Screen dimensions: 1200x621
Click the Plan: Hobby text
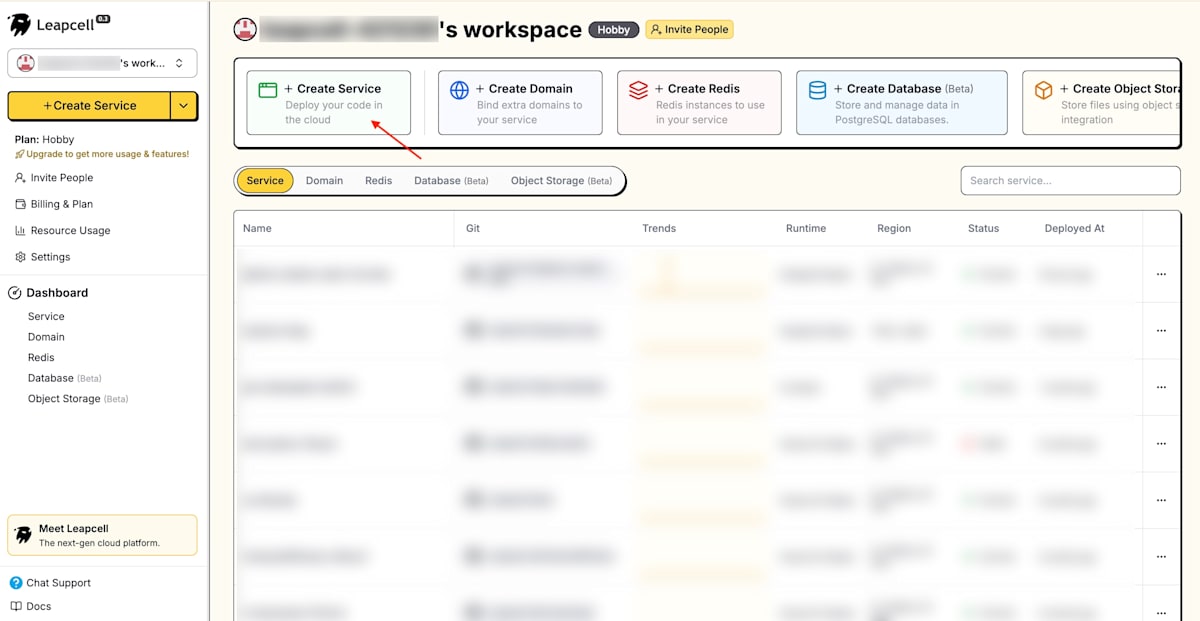tap(44, 140)
